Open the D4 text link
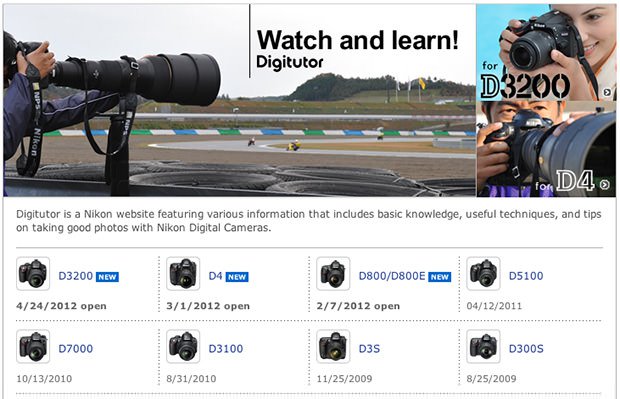Screen dimensions: 620x399 [215, 276]
